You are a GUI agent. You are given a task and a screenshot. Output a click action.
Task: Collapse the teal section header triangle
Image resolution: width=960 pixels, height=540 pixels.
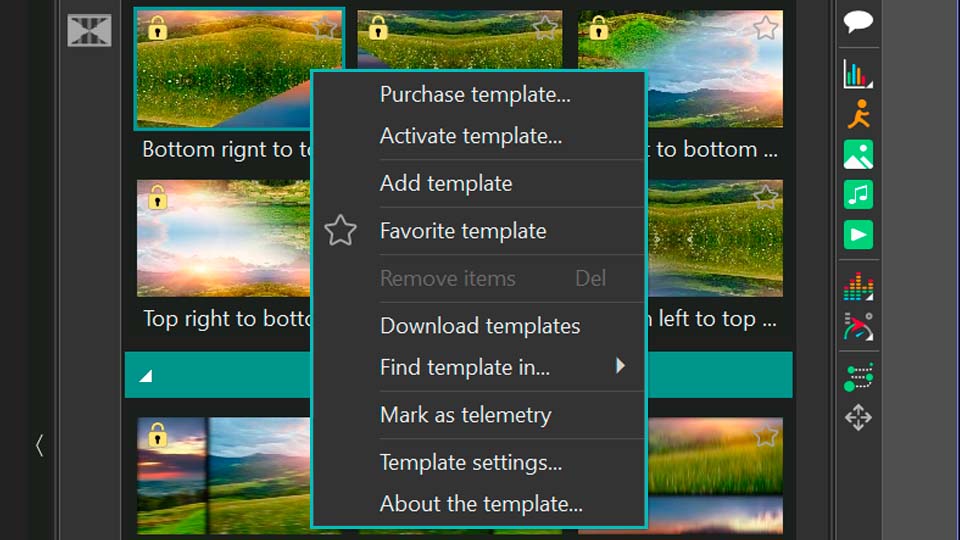[x=146, y=376]
